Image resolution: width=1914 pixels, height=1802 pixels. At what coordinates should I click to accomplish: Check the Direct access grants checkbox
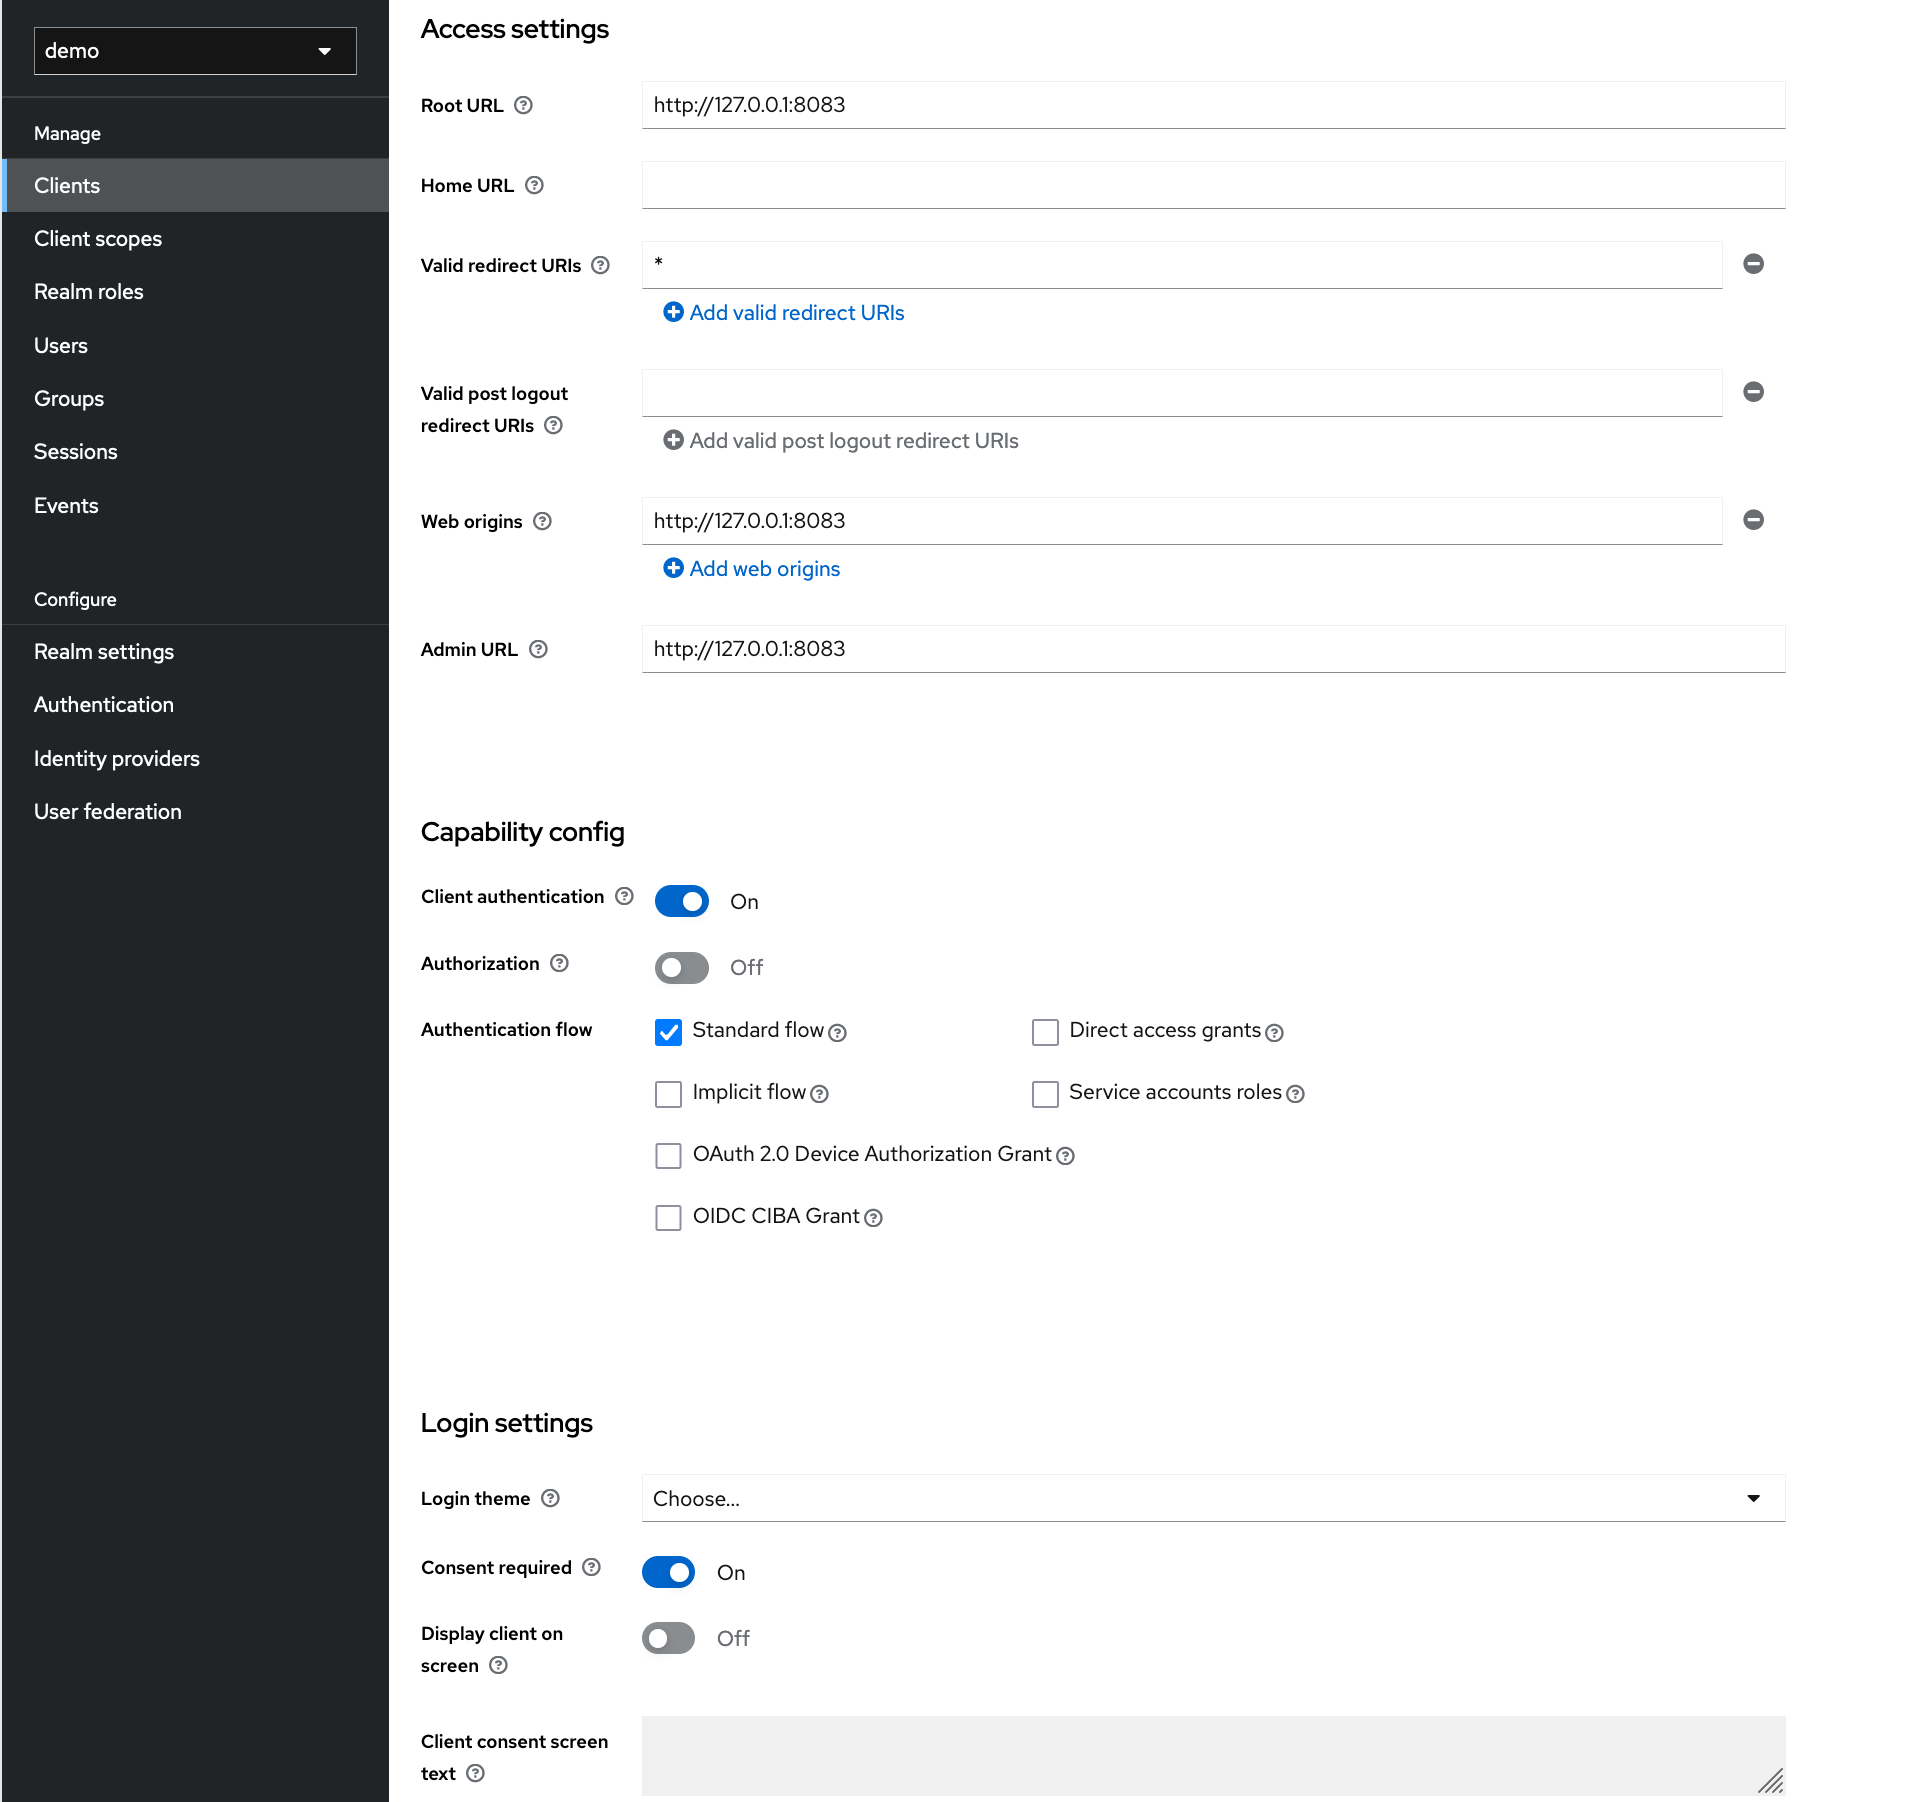1045,1032
